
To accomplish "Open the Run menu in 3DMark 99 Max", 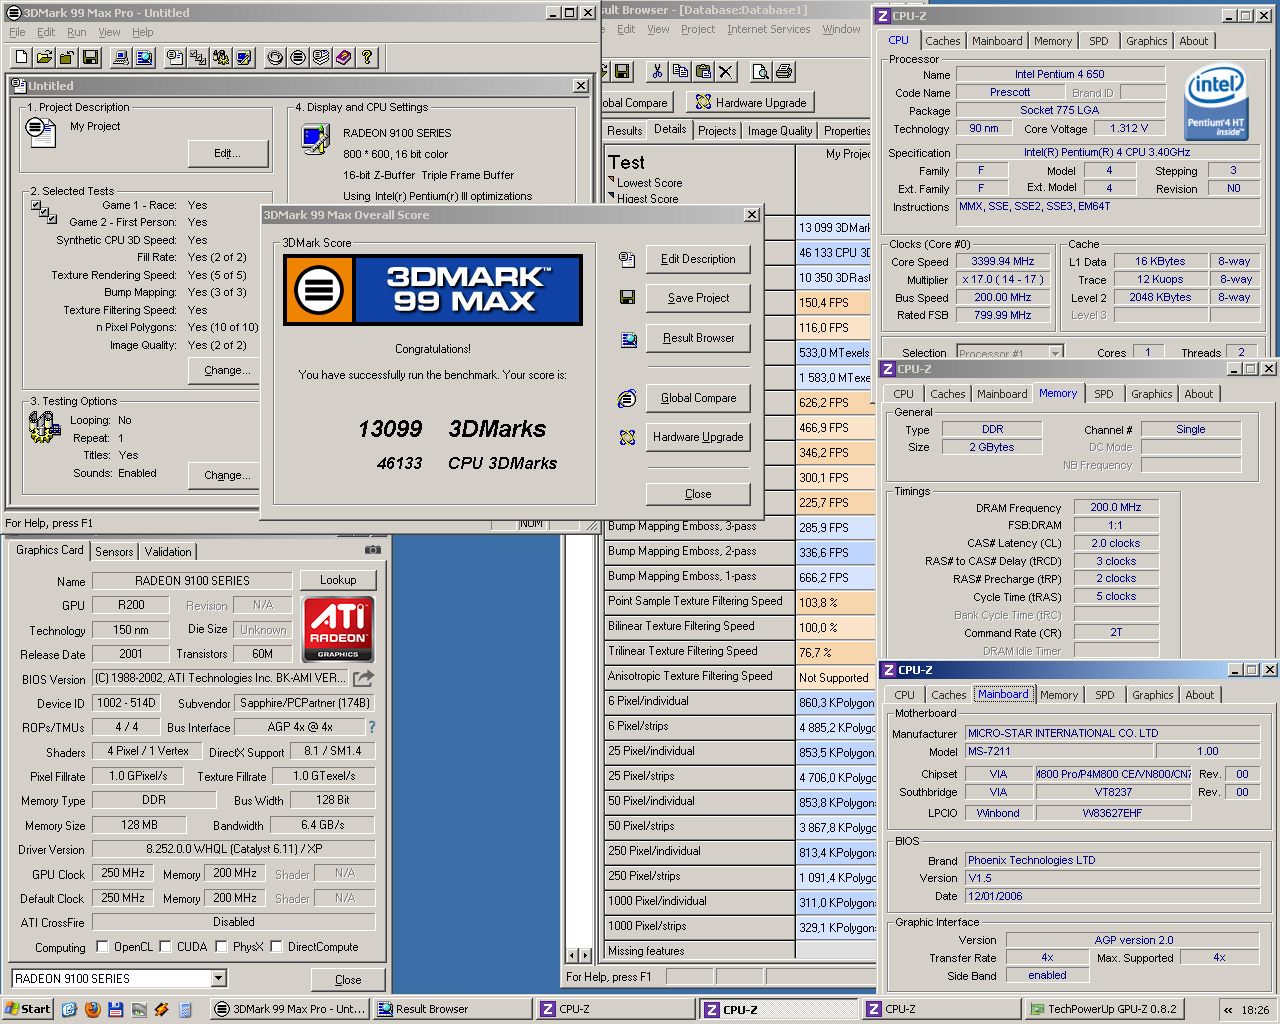I will click(77, 32).
